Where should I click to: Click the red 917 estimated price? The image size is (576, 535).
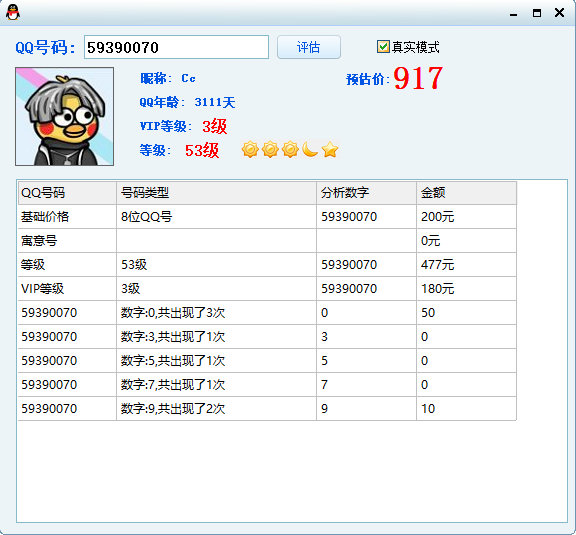(x=418, y=78)
